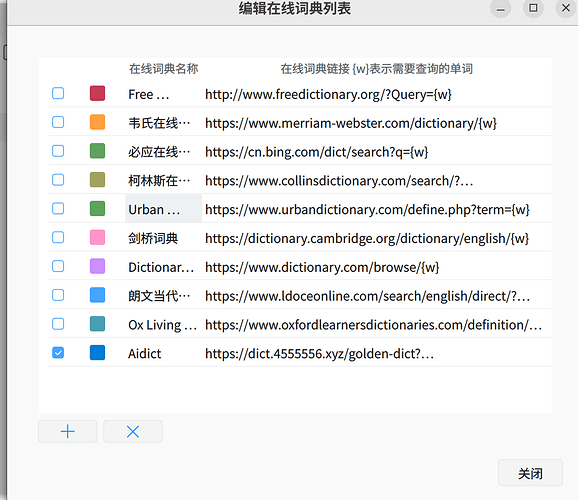Toggle the 必应在线 dictionary checkbox

click(58, 151)
